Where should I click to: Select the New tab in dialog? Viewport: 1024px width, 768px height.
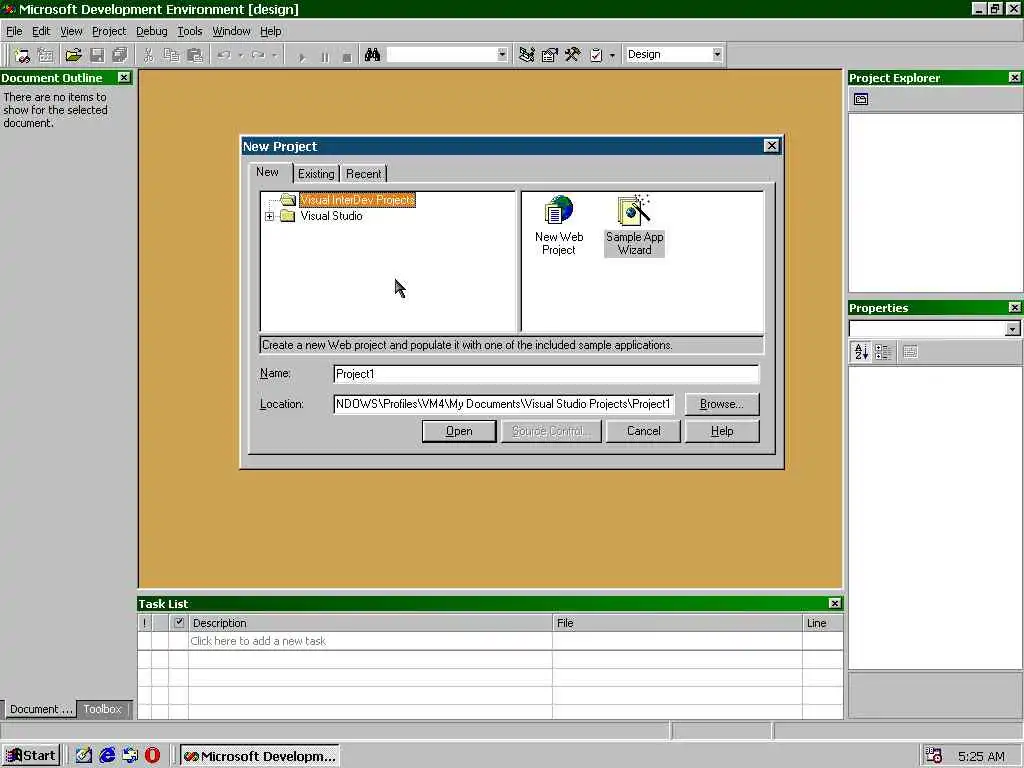pos(268,172)
